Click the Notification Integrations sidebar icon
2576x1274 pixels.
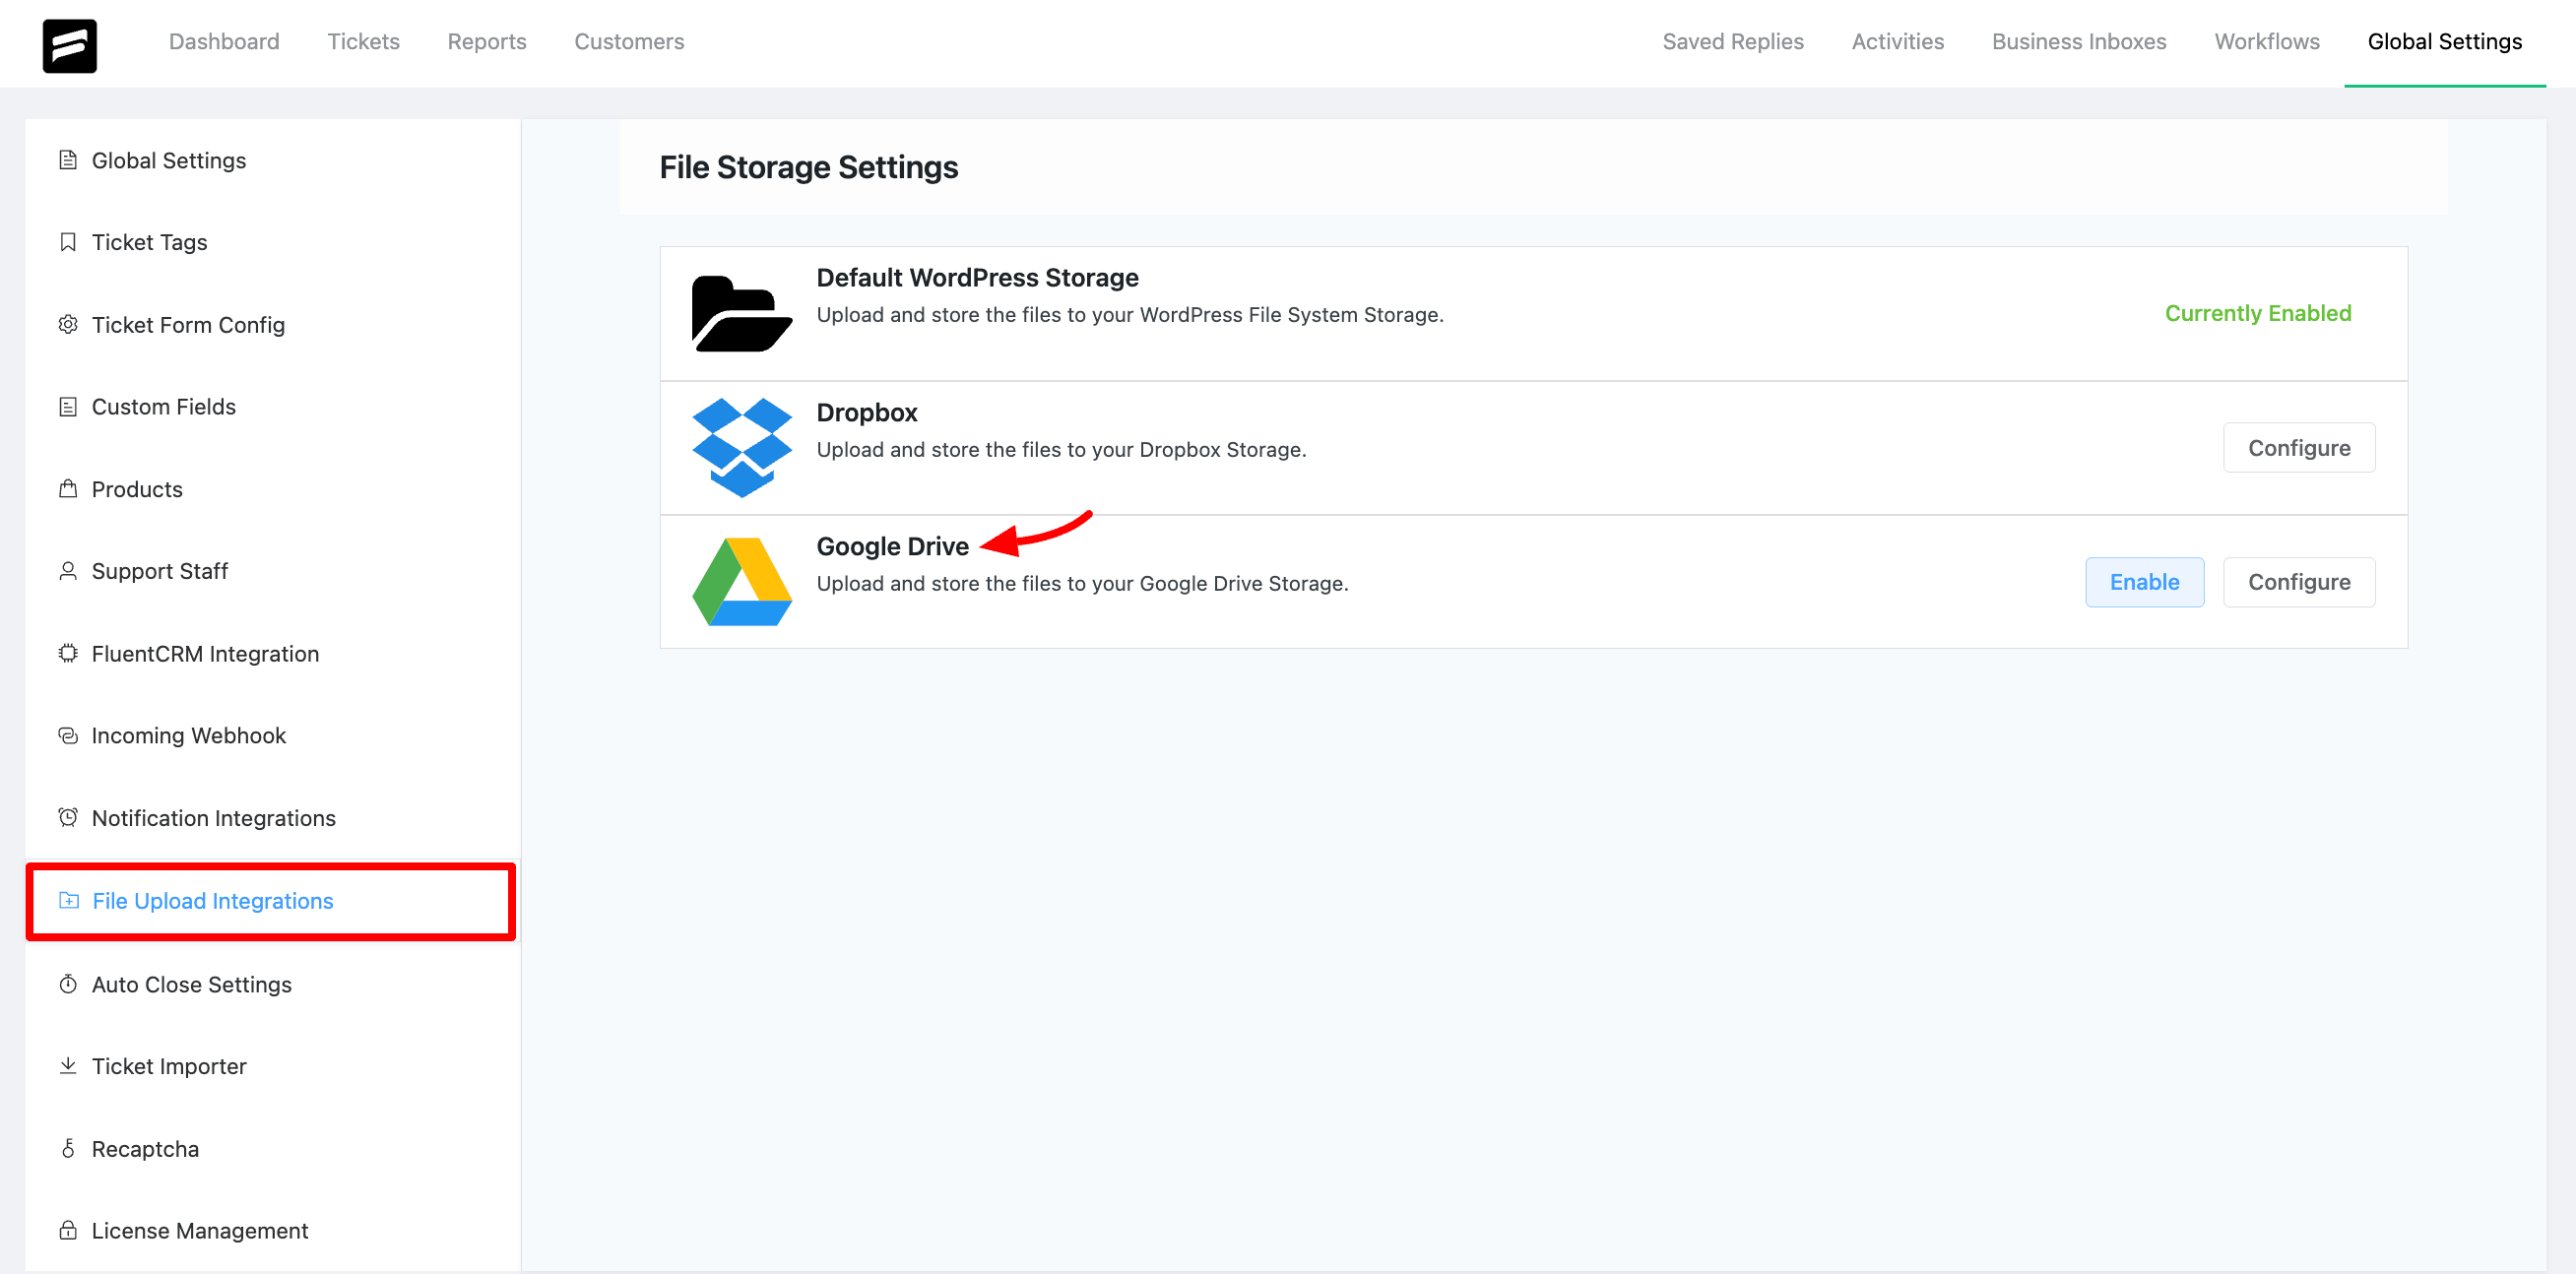(67, 817)
